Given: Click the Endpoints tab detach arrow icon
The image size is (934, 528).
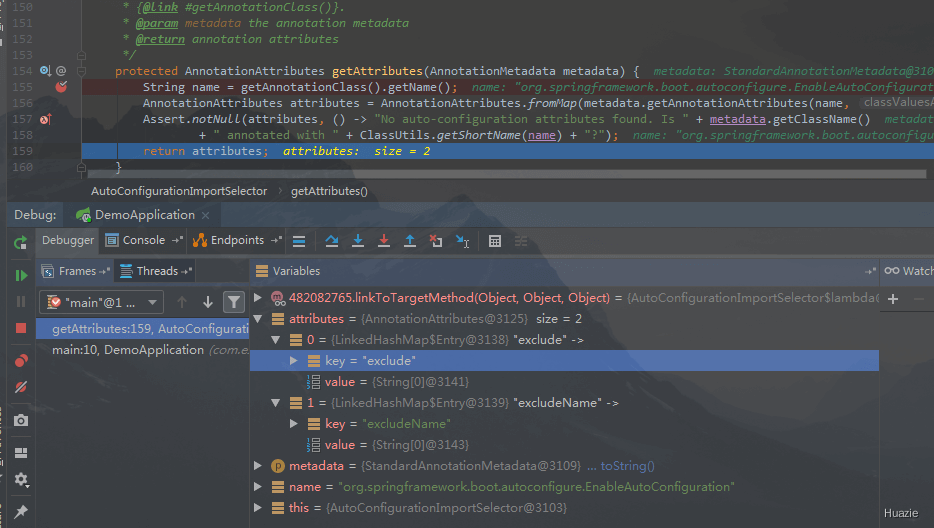Looking at the screenshot, I should [x=276, y=240].
